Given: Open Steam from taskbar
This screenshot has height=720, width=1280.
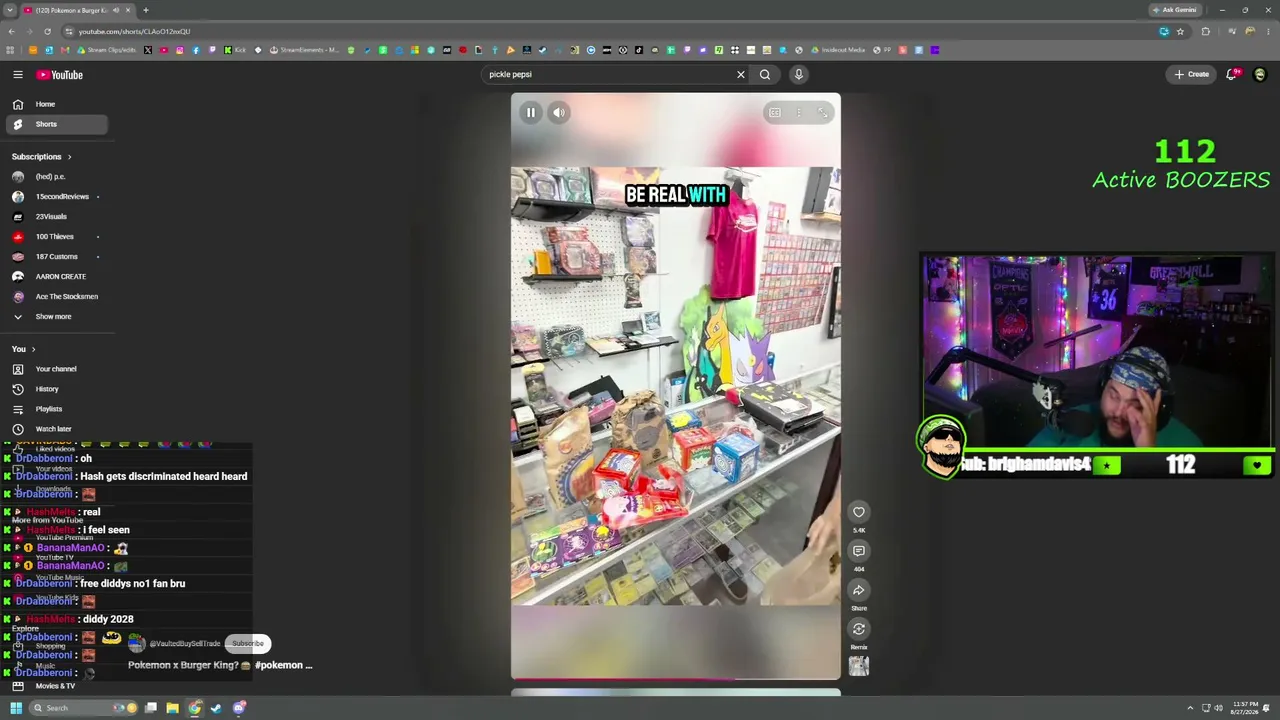Looking at the screenshot, I should [x=217, y=709].
